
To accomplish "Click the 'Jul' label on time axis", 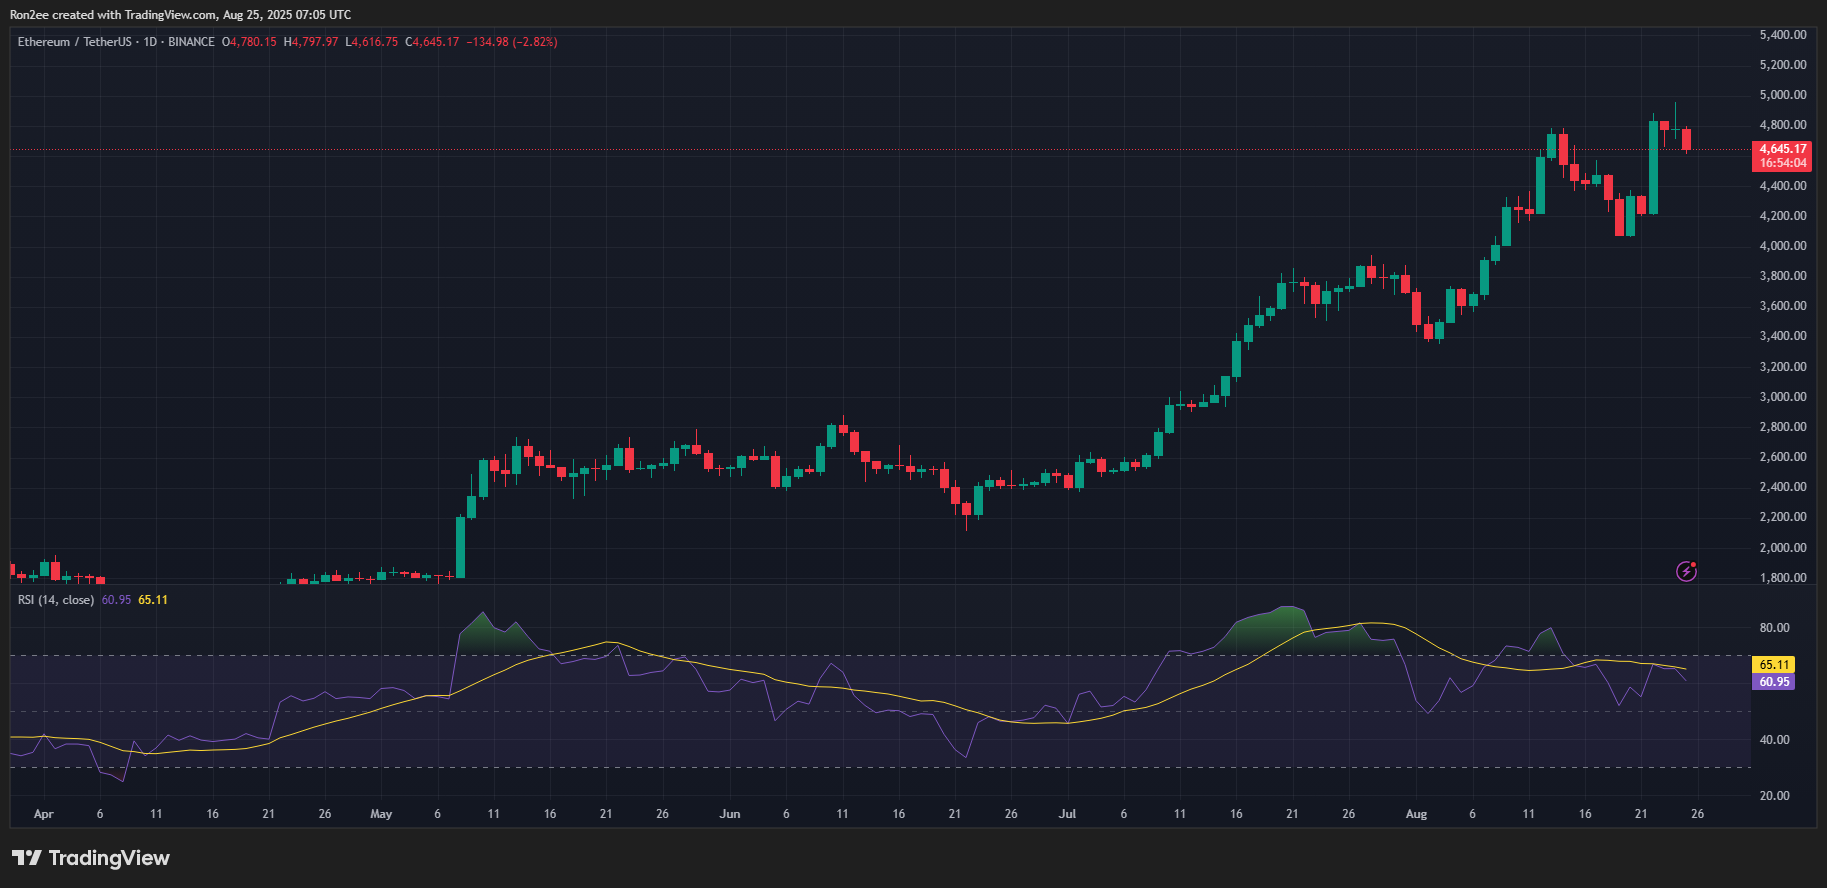I will pyautogui.click(x=1067, y=814).
